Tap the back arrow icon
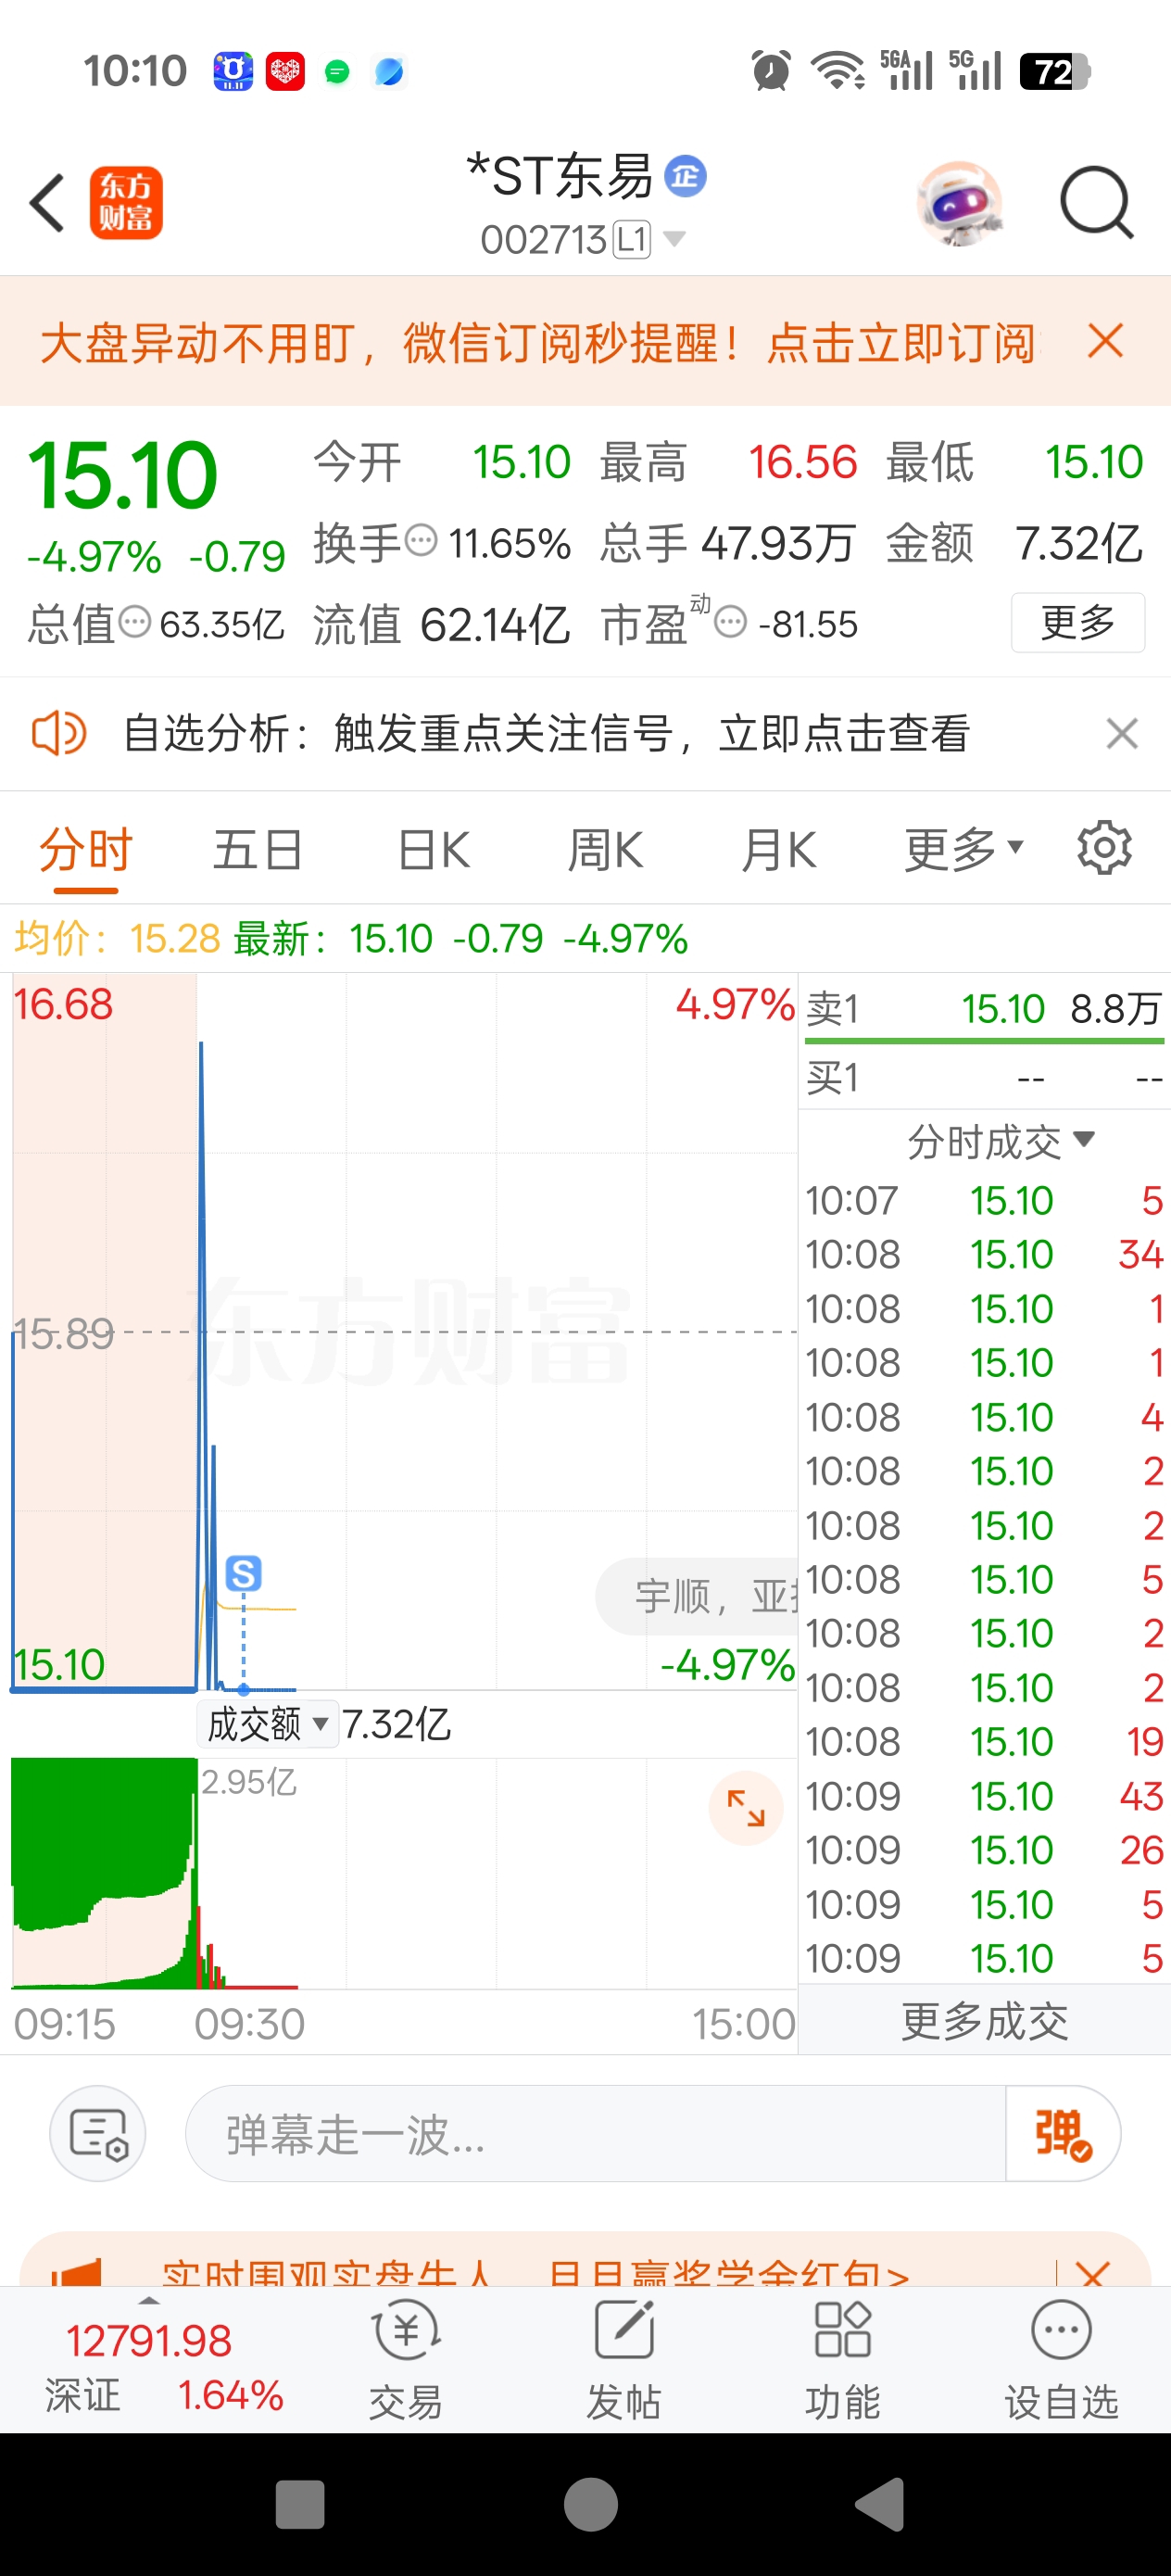1171x2576 pixels. point(47,203)
